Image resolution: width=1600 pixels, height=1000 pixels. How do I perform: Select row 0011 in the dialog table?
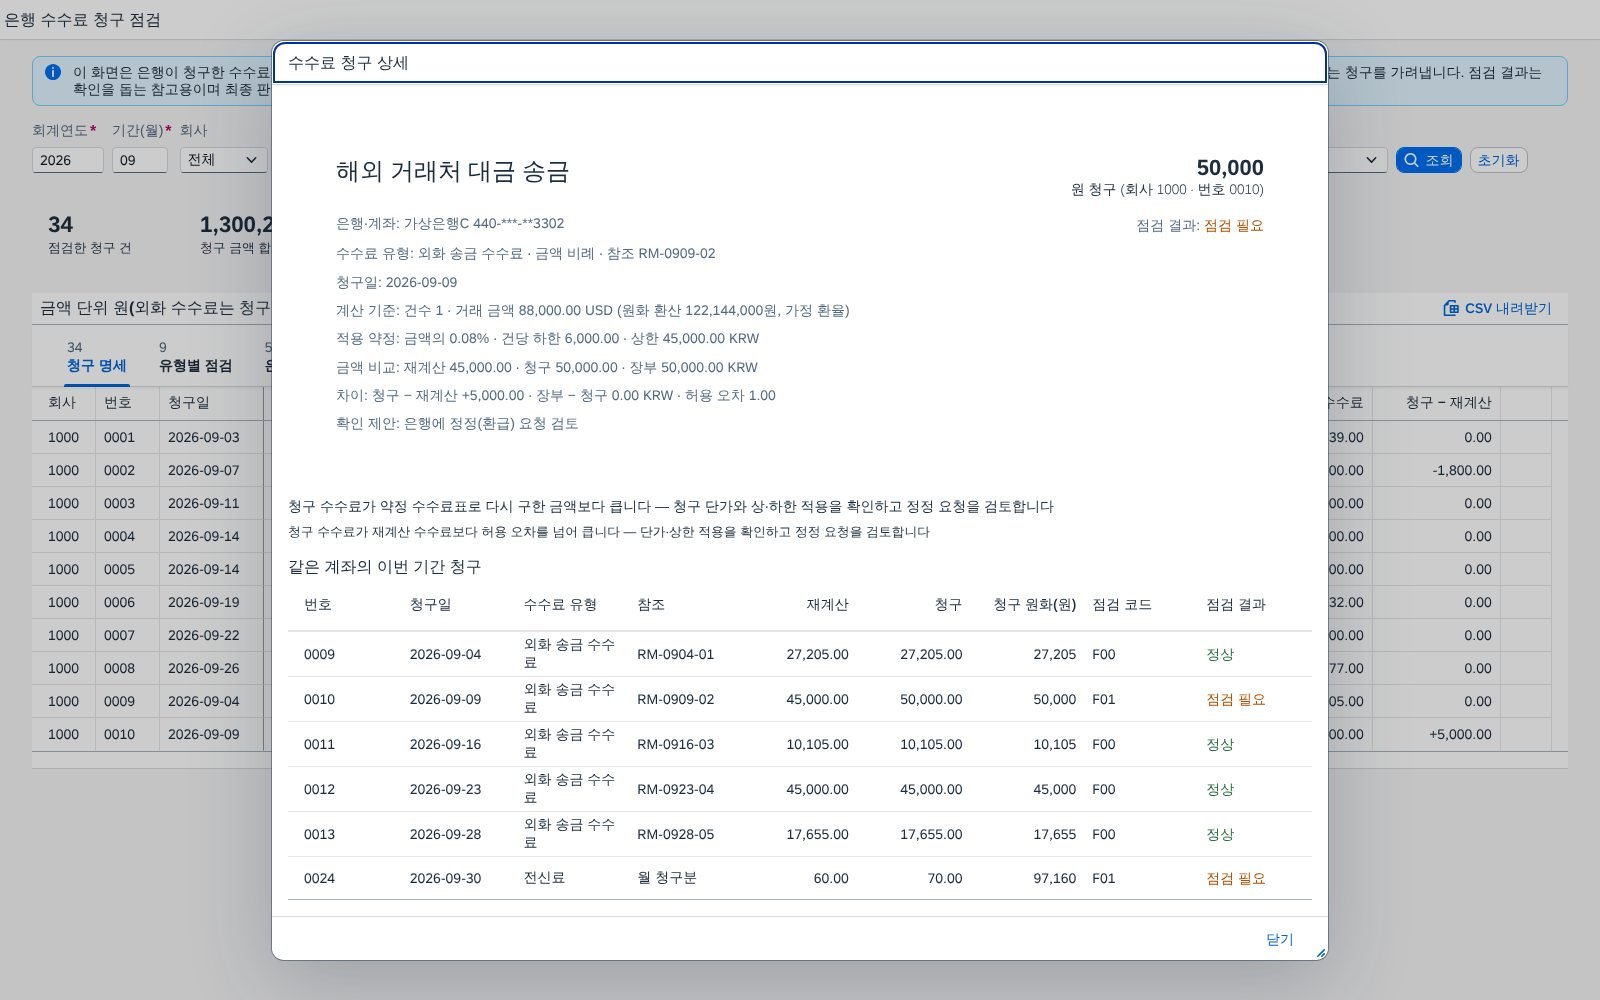click(800, 744)
